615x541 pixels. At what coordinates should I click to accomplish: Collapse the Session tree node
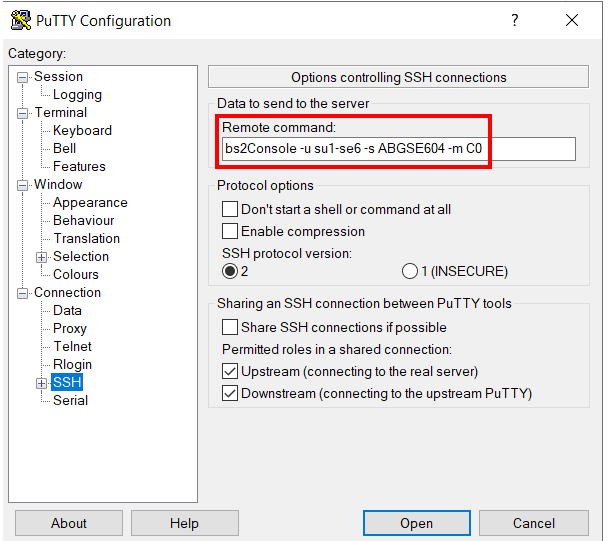24,77
